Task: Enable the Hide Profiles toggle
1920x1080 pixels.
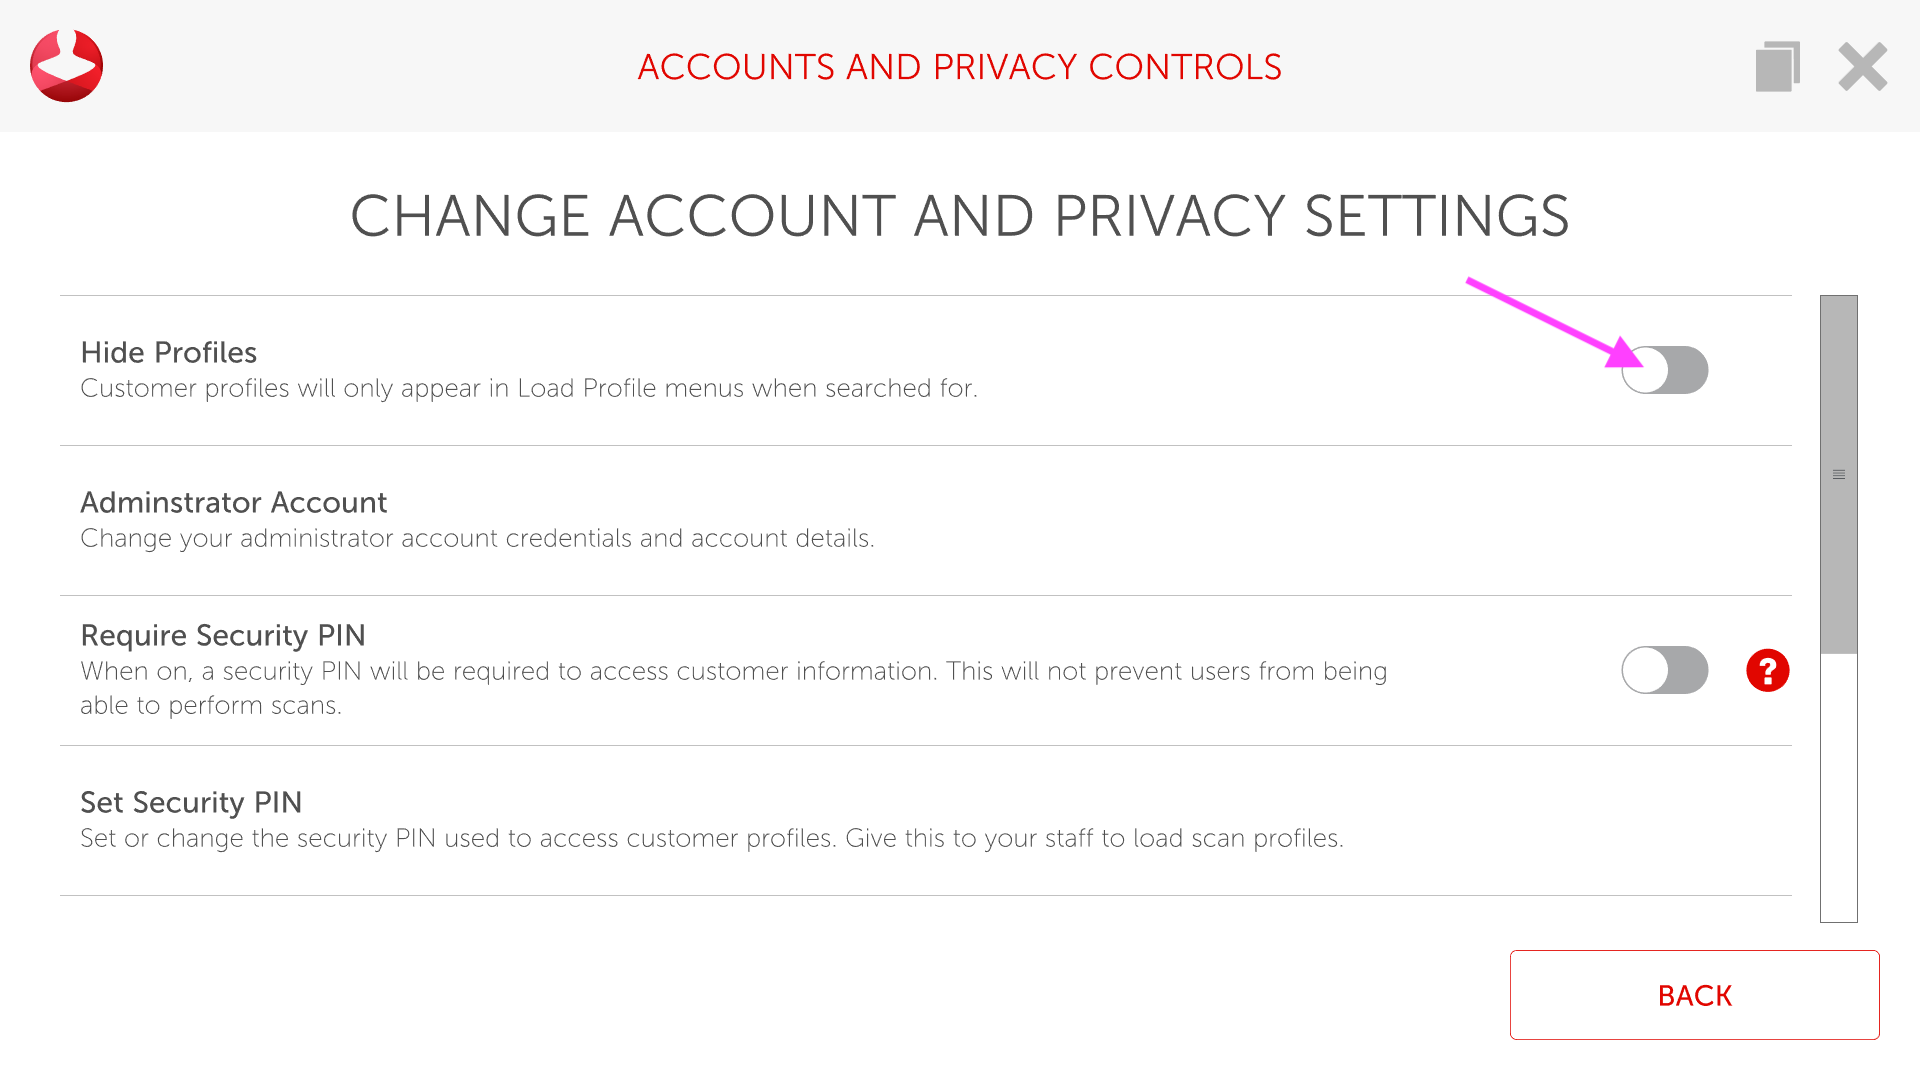Action: point(1665,370)
